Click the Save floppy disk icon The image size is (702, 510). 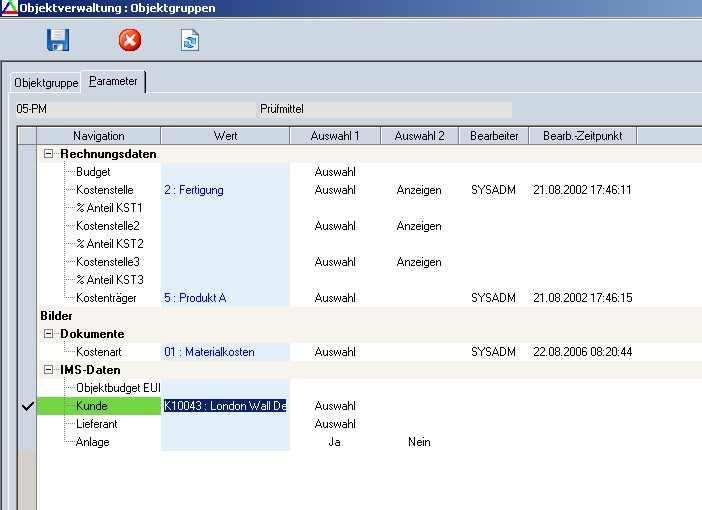point(58,40)
